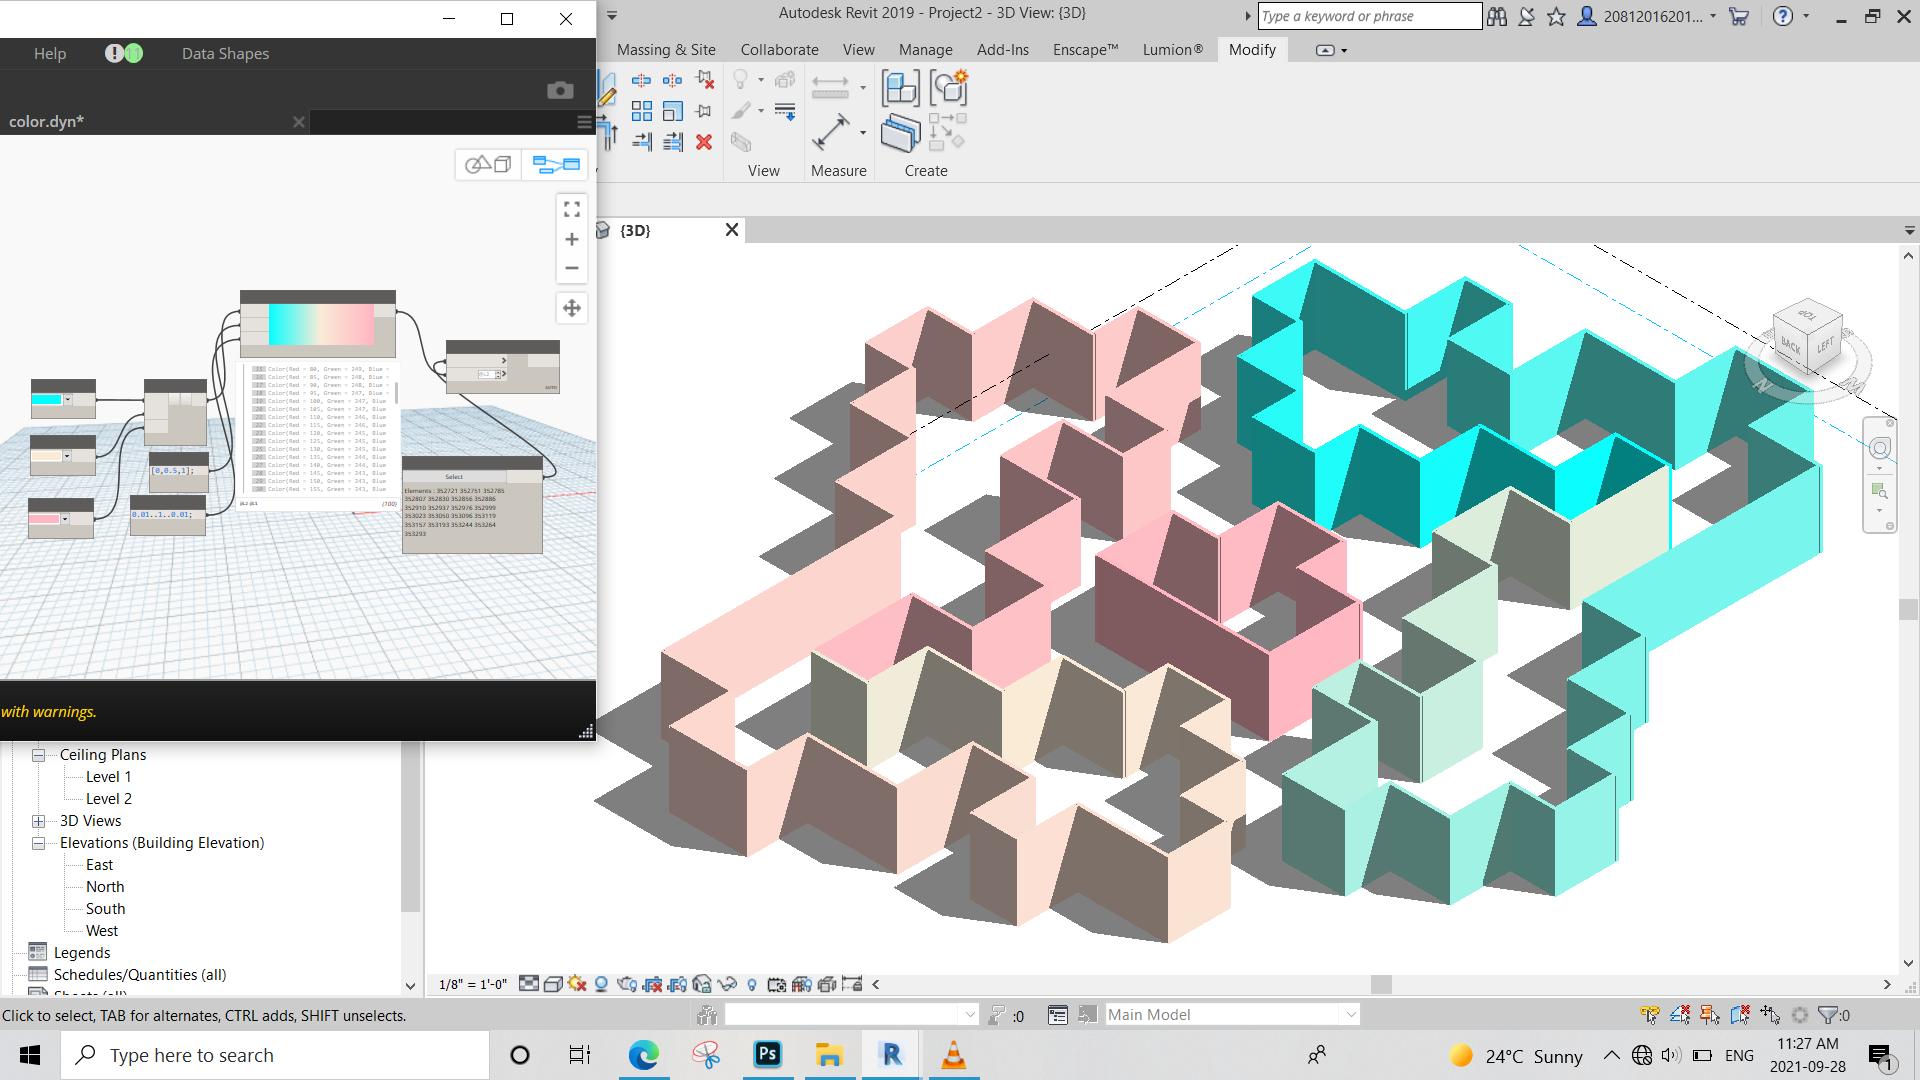The image size is (1920, 1080).
Task: Open the Main Model dropdown
Action: (x=1350, y=1014)
